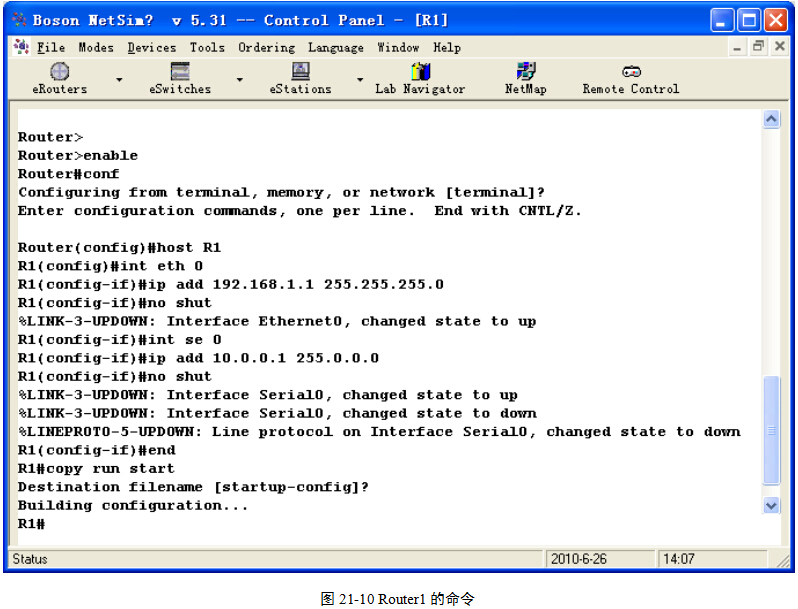Click the 'R1(config-if)#int se 0' line
This screenshot has height=609, width=798.
pyautogui.click(x=120, y=340)
